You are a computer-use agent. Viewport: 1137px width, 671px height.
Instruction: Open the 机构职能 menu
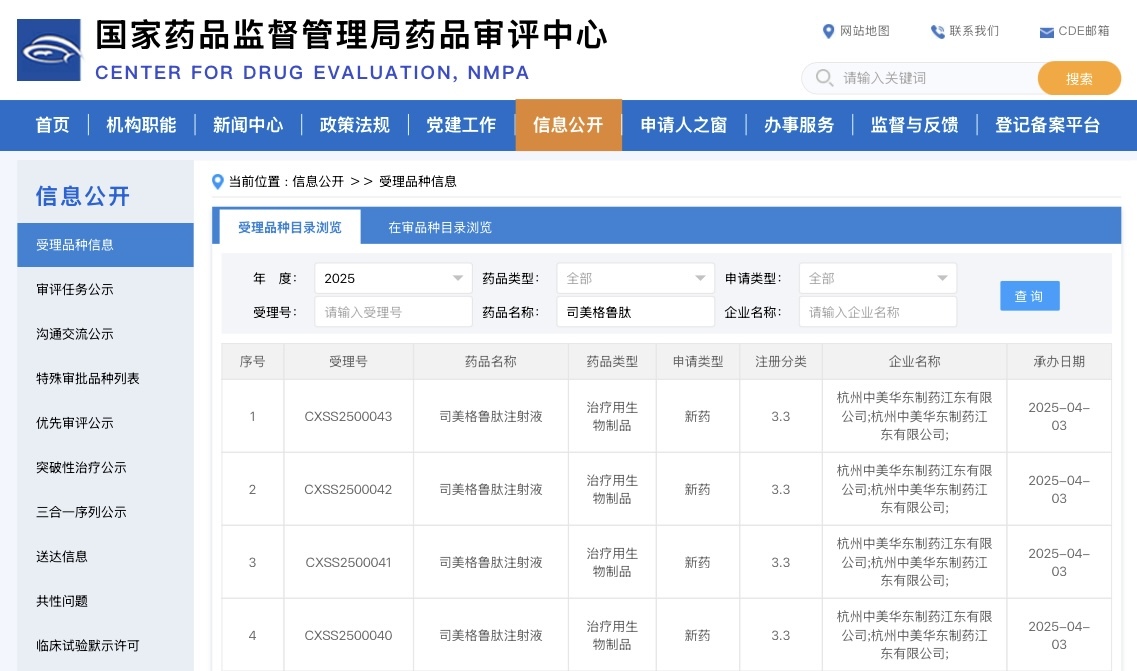(141, 125)
